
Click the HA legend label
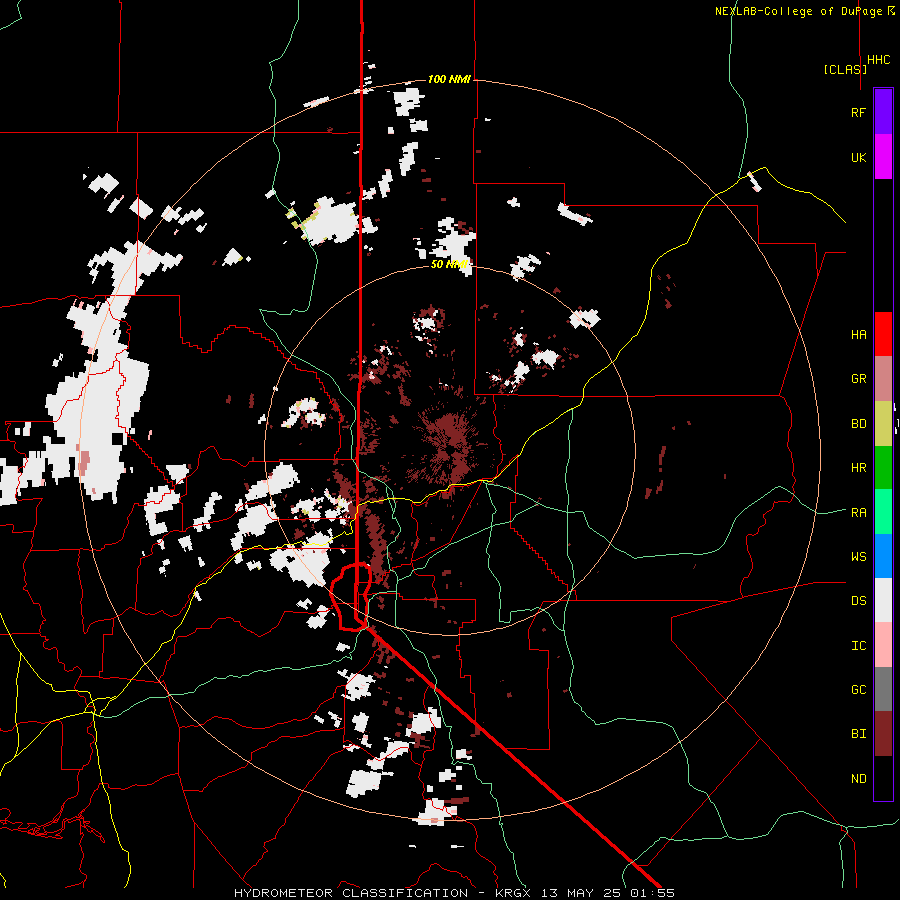tap(858, 335)
